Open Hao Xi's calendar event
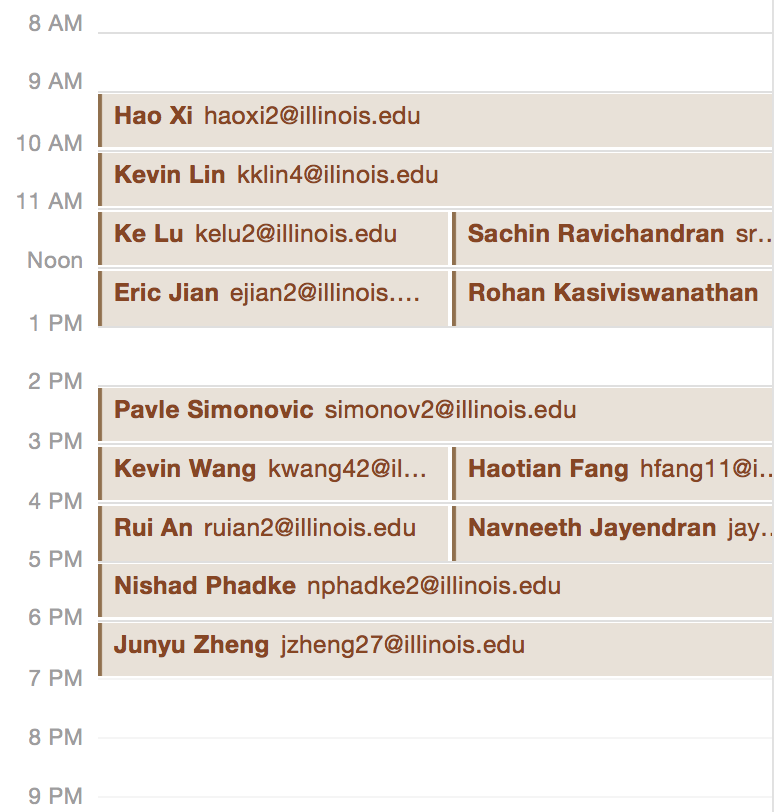This screenshot has height=812, width=774. pos(435,120)
